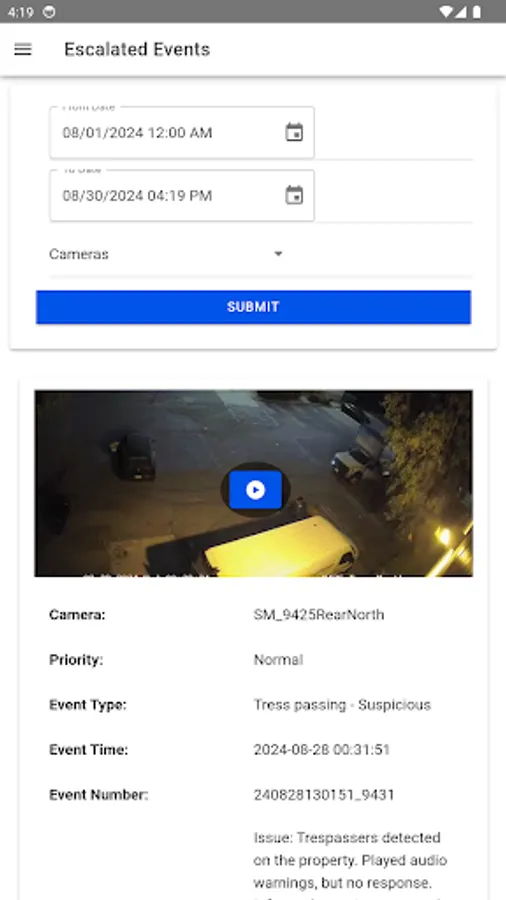Open calendar picker for To Date
This screenshot has height=900, width=506.
(x=294, y=195)
